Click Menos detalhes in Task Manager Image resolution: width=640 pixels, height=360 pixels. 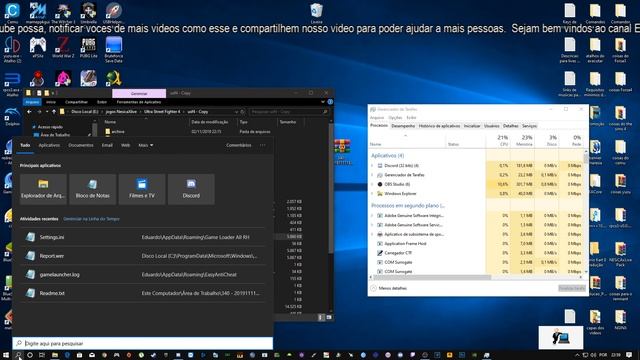tap(389, 288)
